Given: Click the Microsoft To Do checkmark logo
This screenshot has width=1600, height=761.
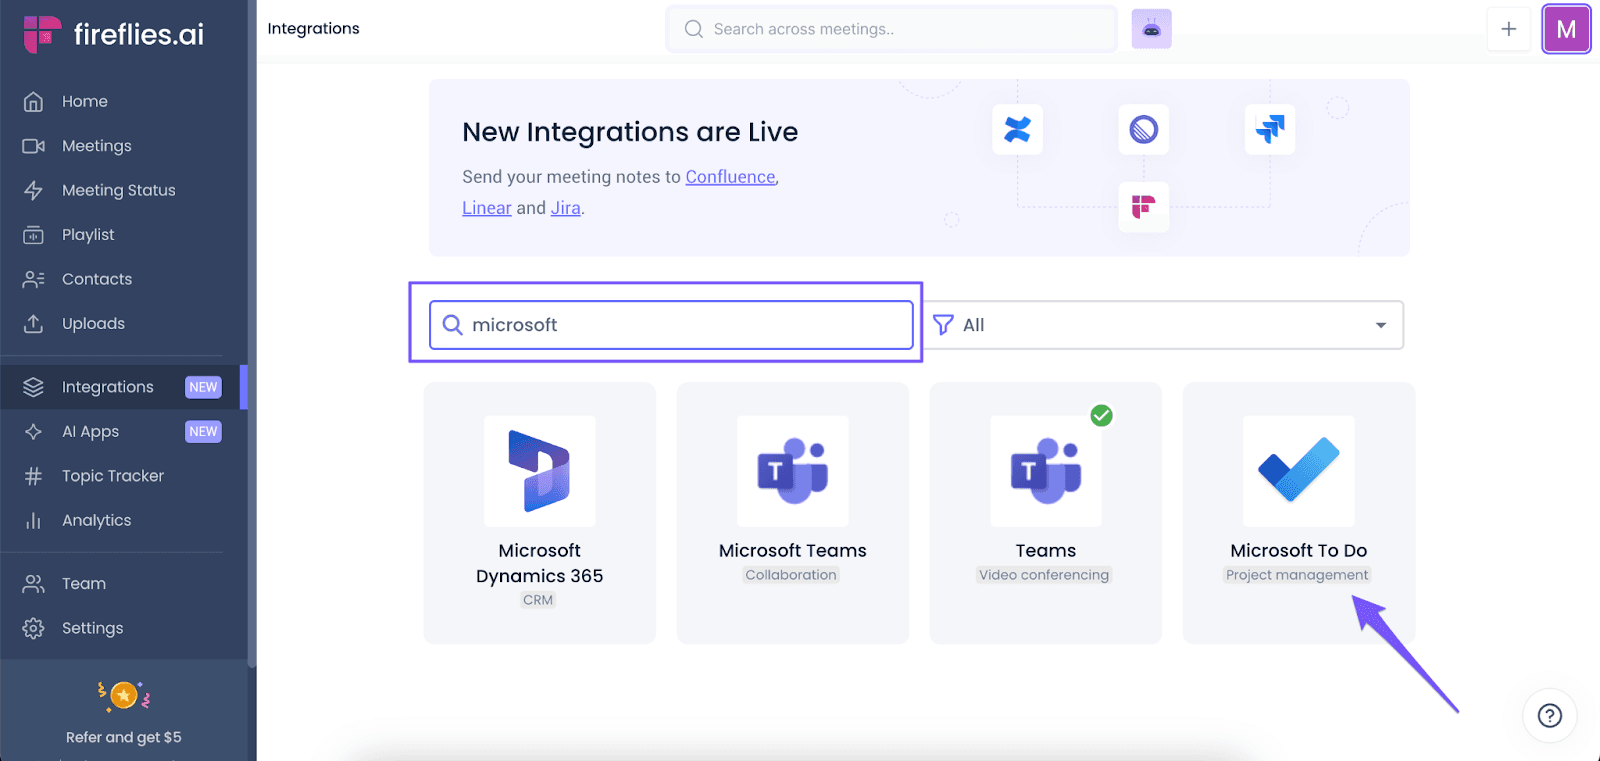Looking at the screenshot, I should (1299, 470).
